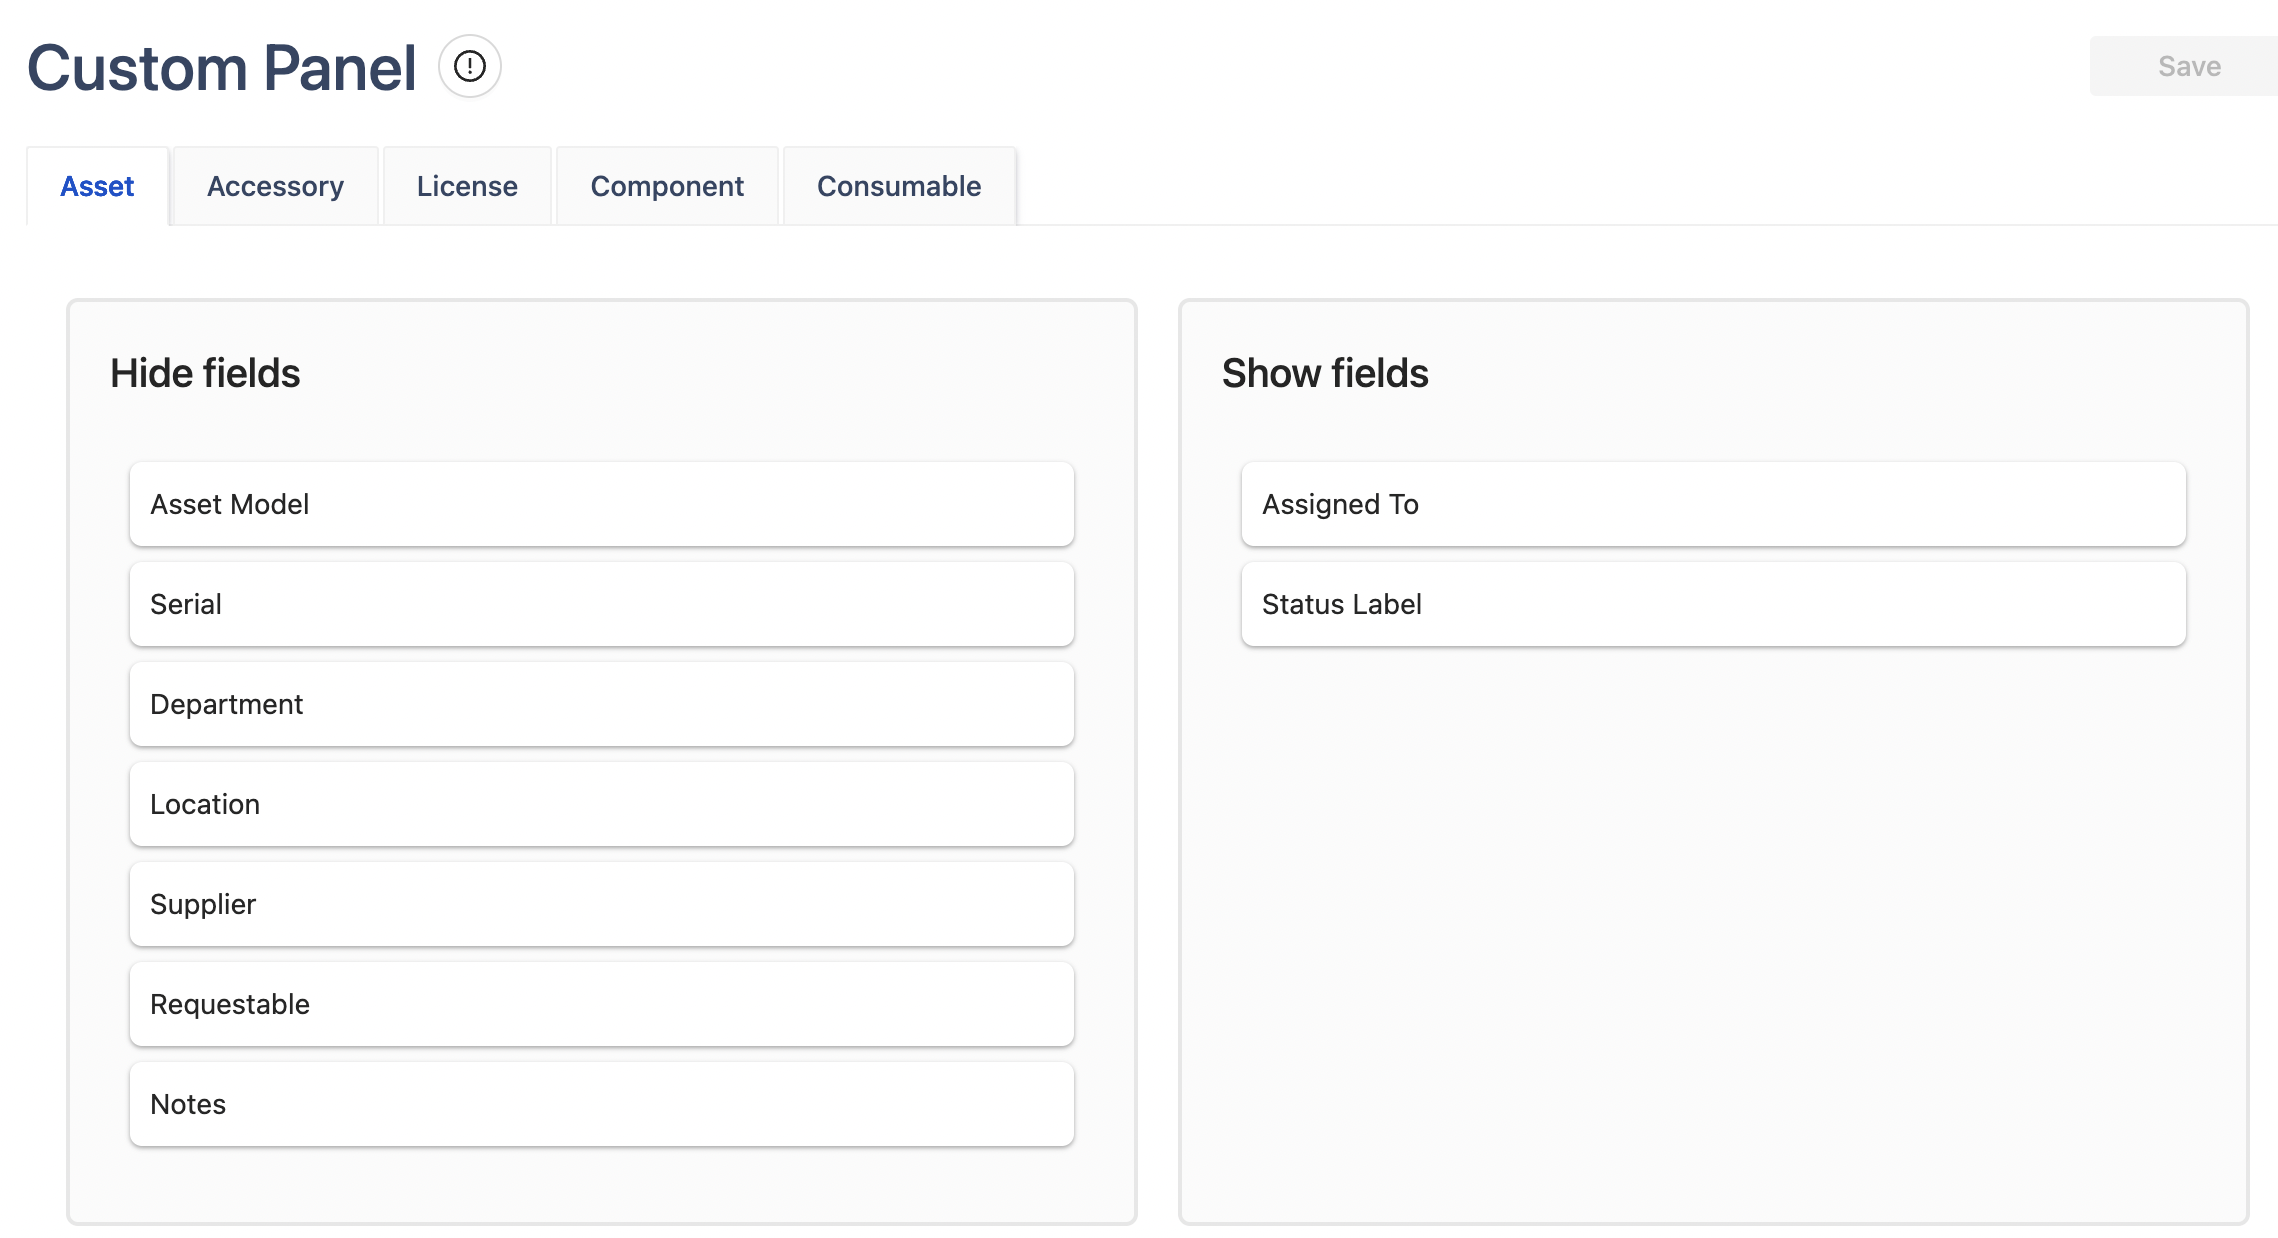Switch to the Consumable tab

899,186
